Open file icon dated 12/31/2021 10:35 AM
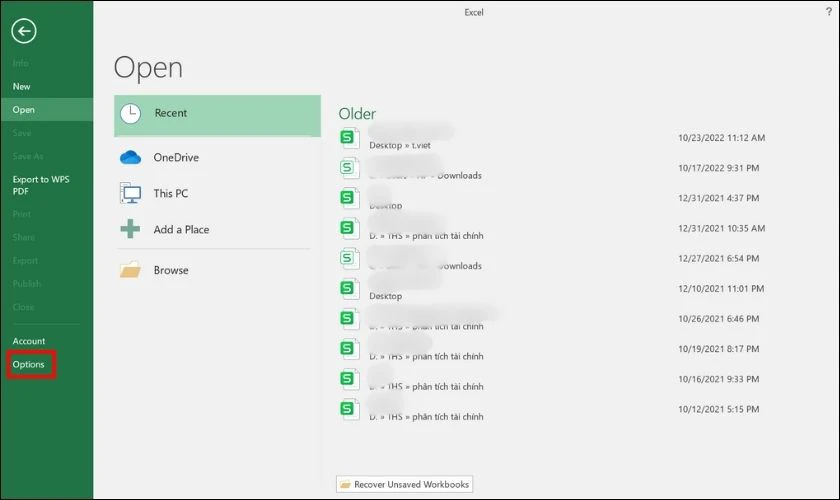This screenshot has height=500, width=840. point(349,228)
